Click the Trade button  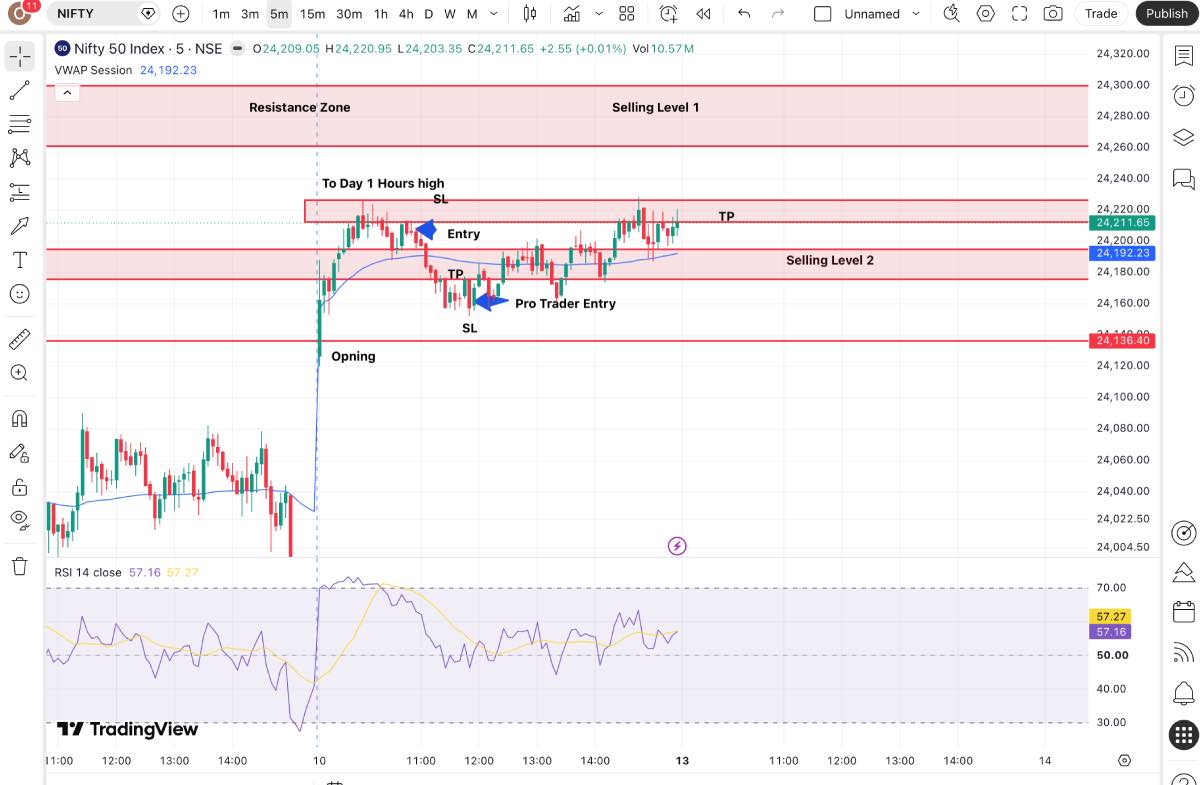tap(1101, 14)
